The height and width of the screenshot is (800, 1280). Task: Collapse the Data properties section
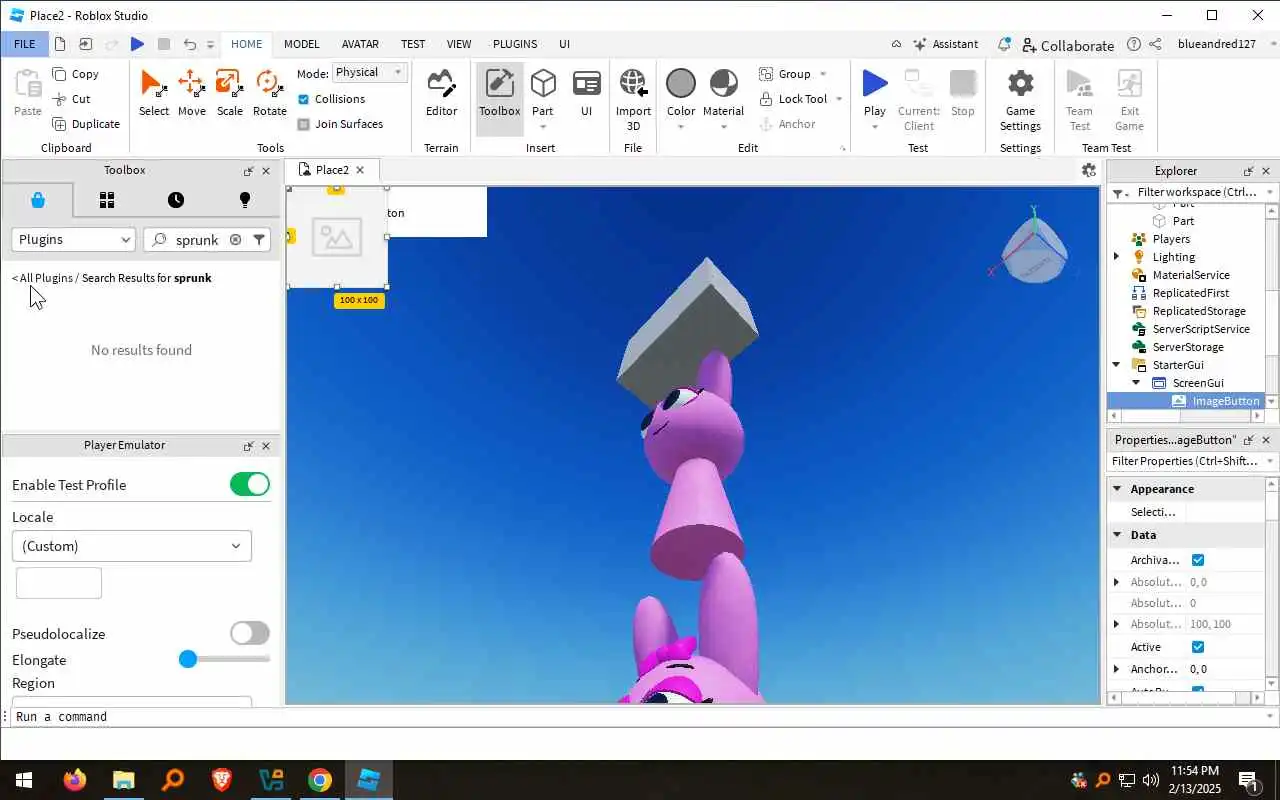pos(1117,535)
